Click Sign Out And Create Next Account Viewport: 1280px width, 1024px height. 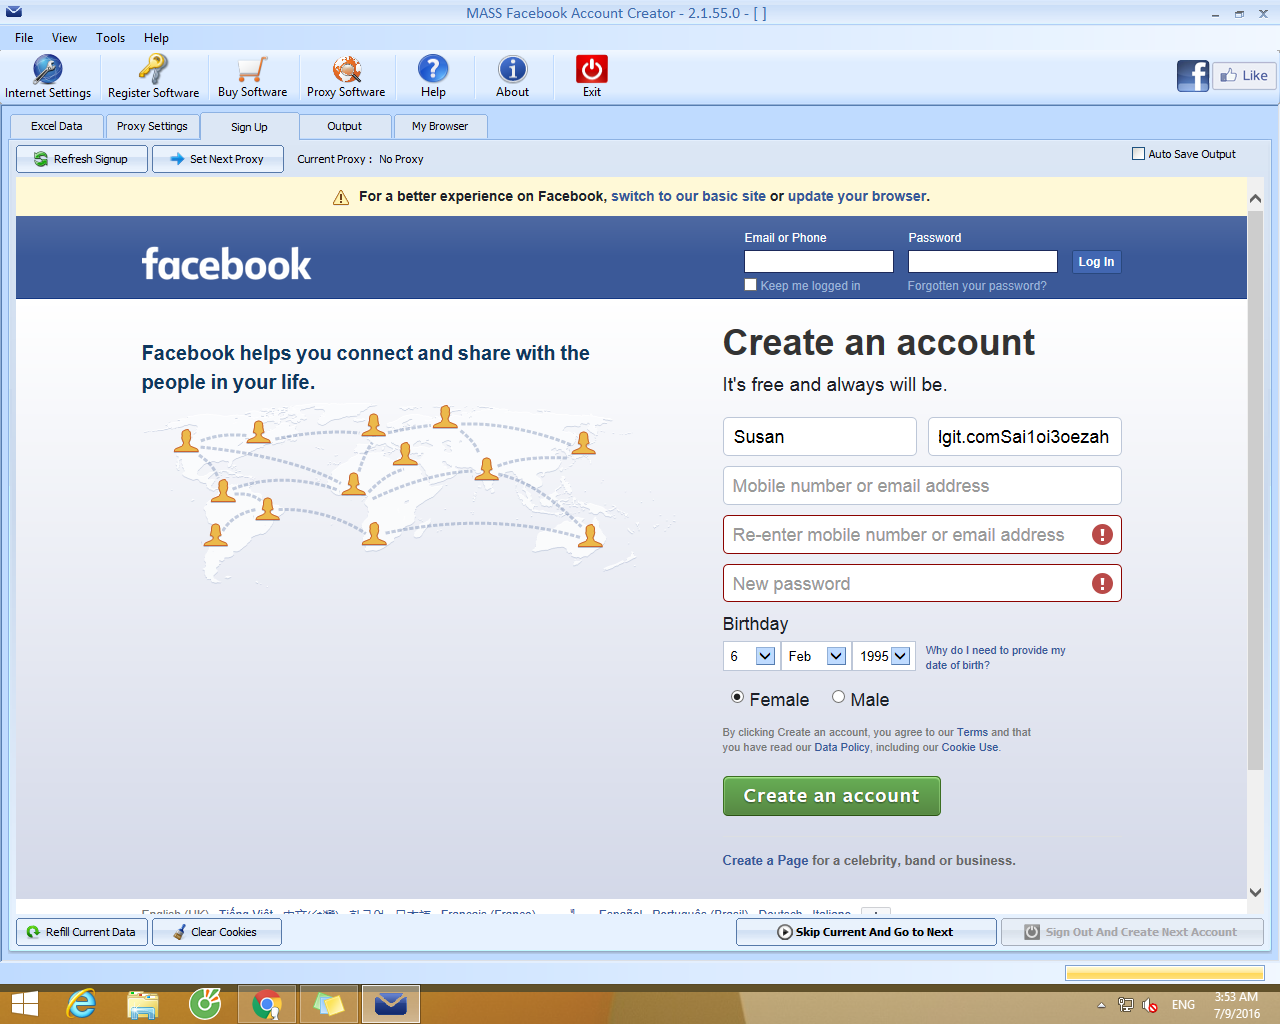point(1132,932)
